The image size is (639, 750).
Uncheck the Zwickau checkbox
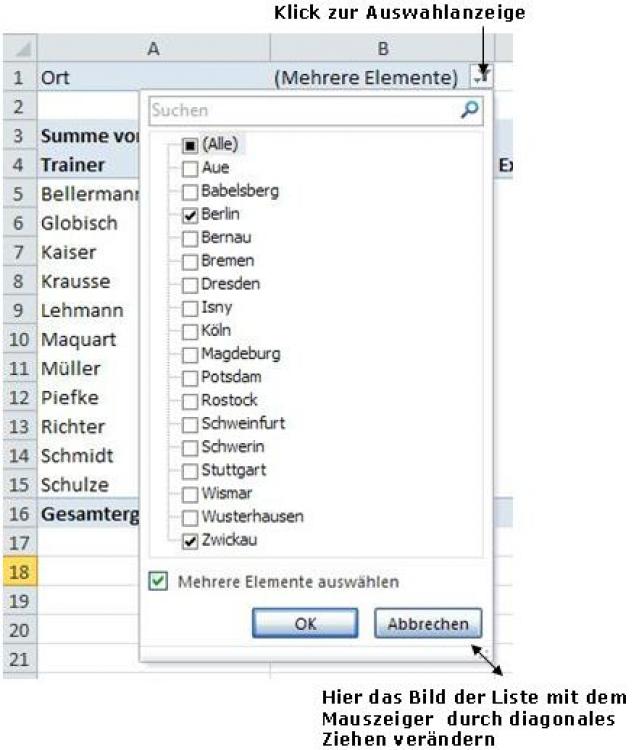tap(190, 540)
